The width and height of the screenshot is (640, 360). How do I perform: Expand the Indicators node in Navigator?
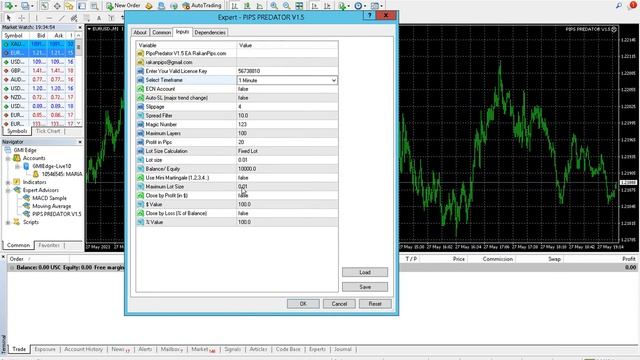pos(8,182)
